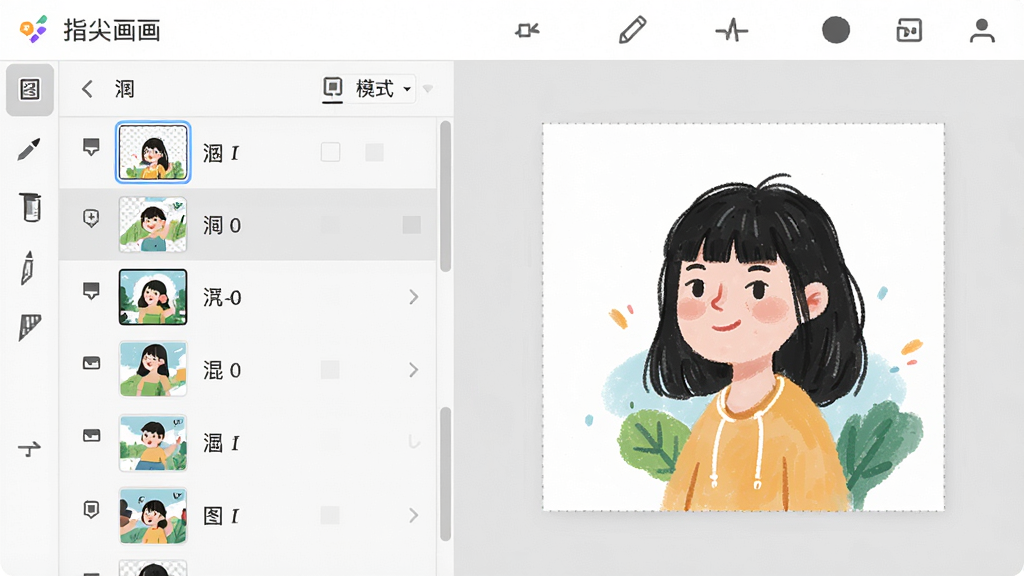The width and height of the screenshot is (1024, 576).
Task: Expand the 混 0 layer chevron
Action: pyautogui.click(x=413, y=370)
